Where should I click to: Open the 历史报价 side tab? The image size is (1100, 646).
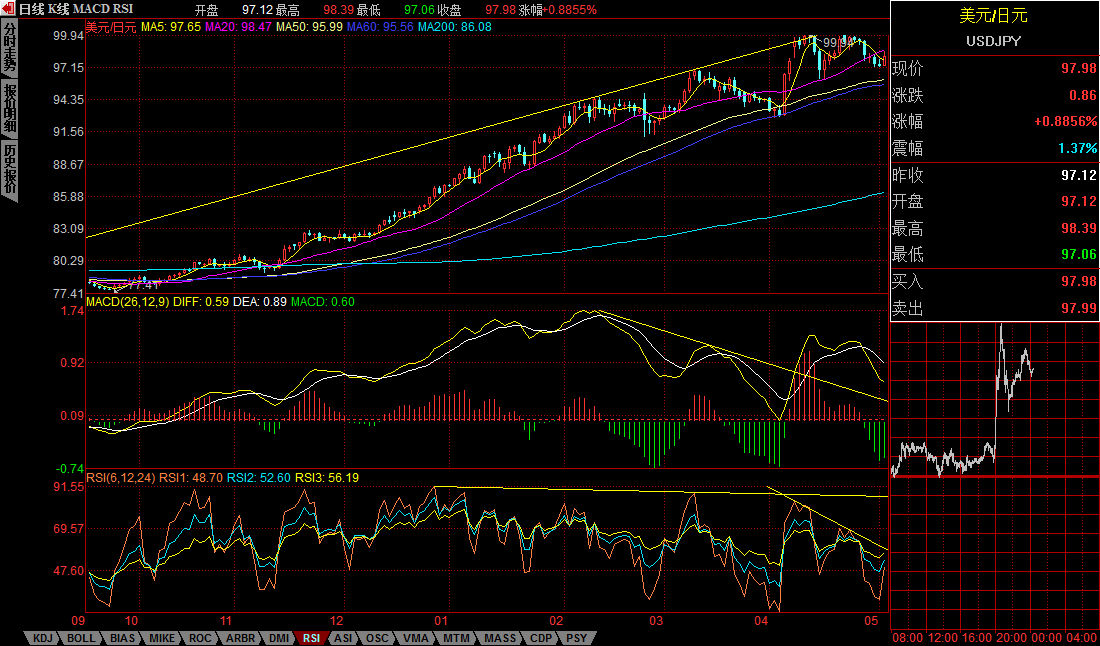point(9,170)
